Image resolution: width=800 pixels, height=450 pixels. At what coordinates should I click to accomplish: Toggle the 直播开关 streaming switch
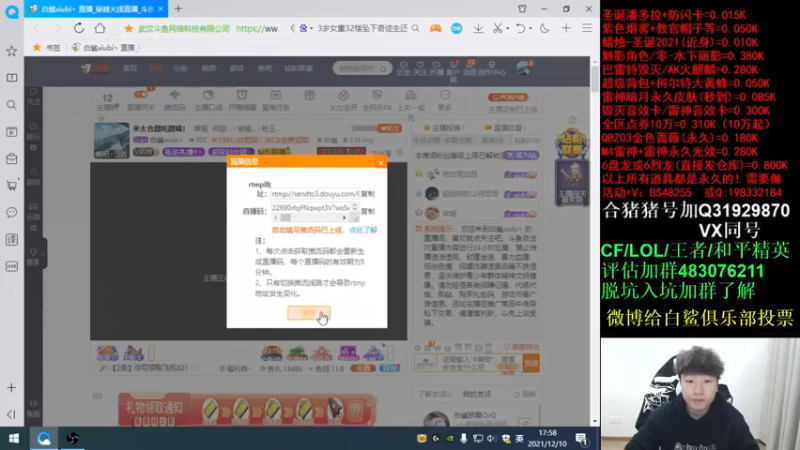click(x=140, y=100)
